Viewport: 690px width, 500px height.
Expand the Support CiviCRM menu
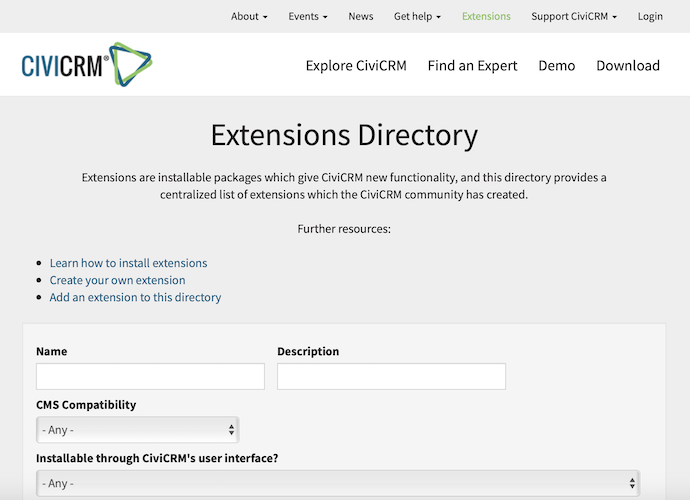pyautogui.click(x=574, y=16)
